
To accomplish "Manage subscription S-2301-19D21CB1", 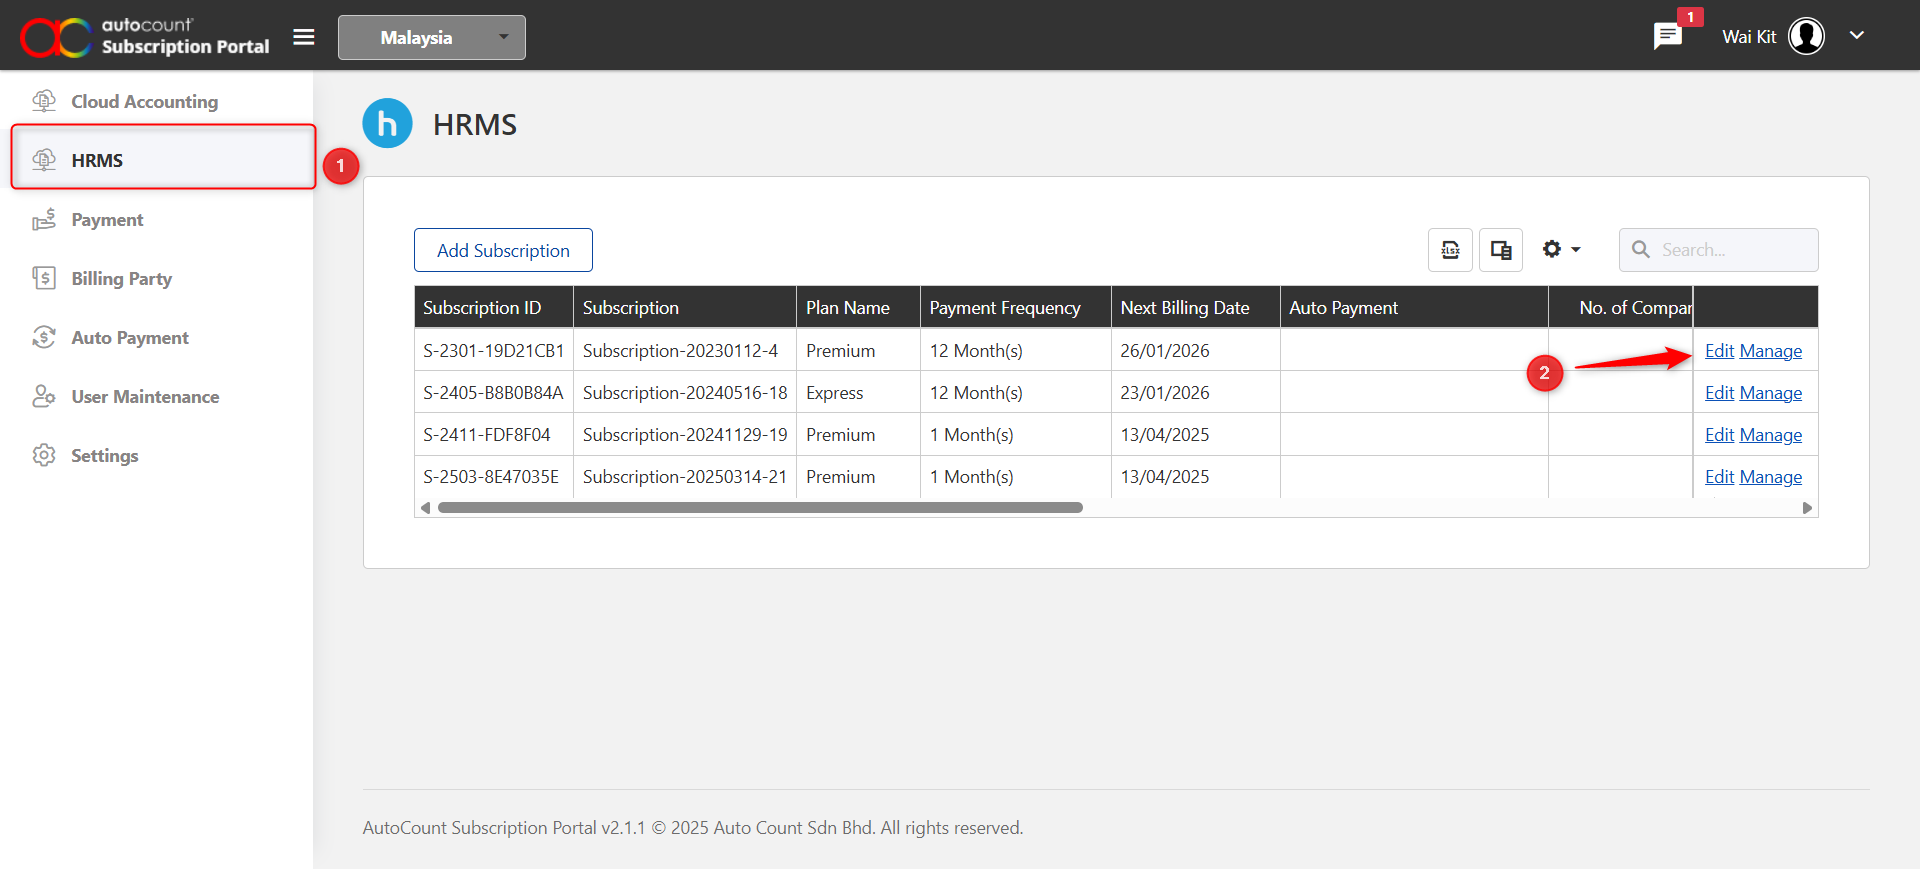I will coord(1771,351).
